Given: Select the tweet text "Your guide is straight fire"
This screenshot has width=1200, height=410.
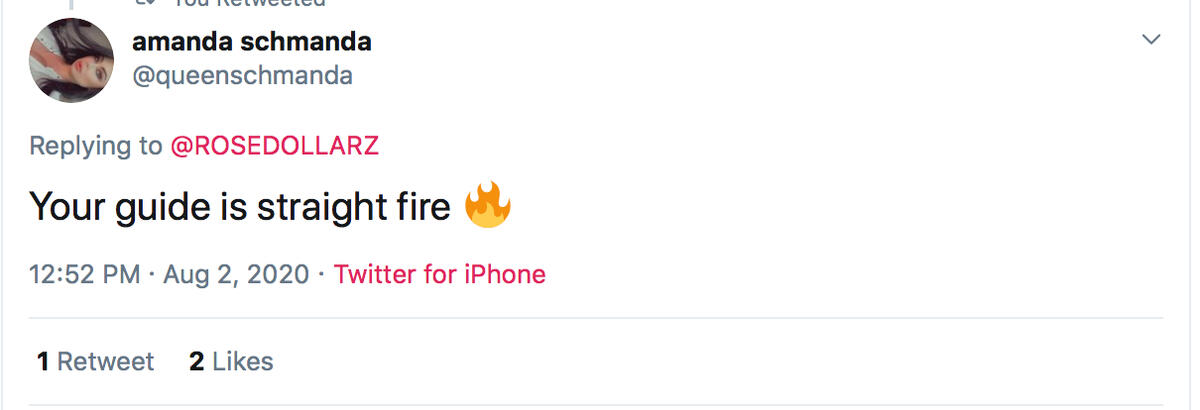Looking at the screenshot, I should coord(240,207).
